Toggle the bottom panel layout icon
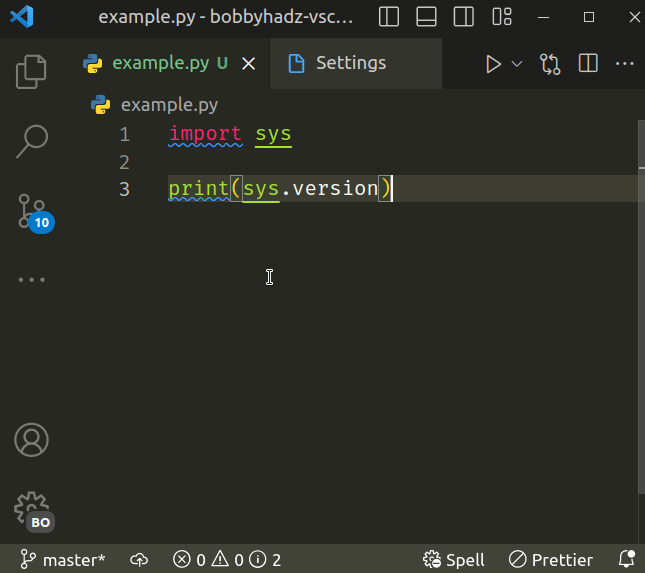The image size is (645, 573). (426, 17)
